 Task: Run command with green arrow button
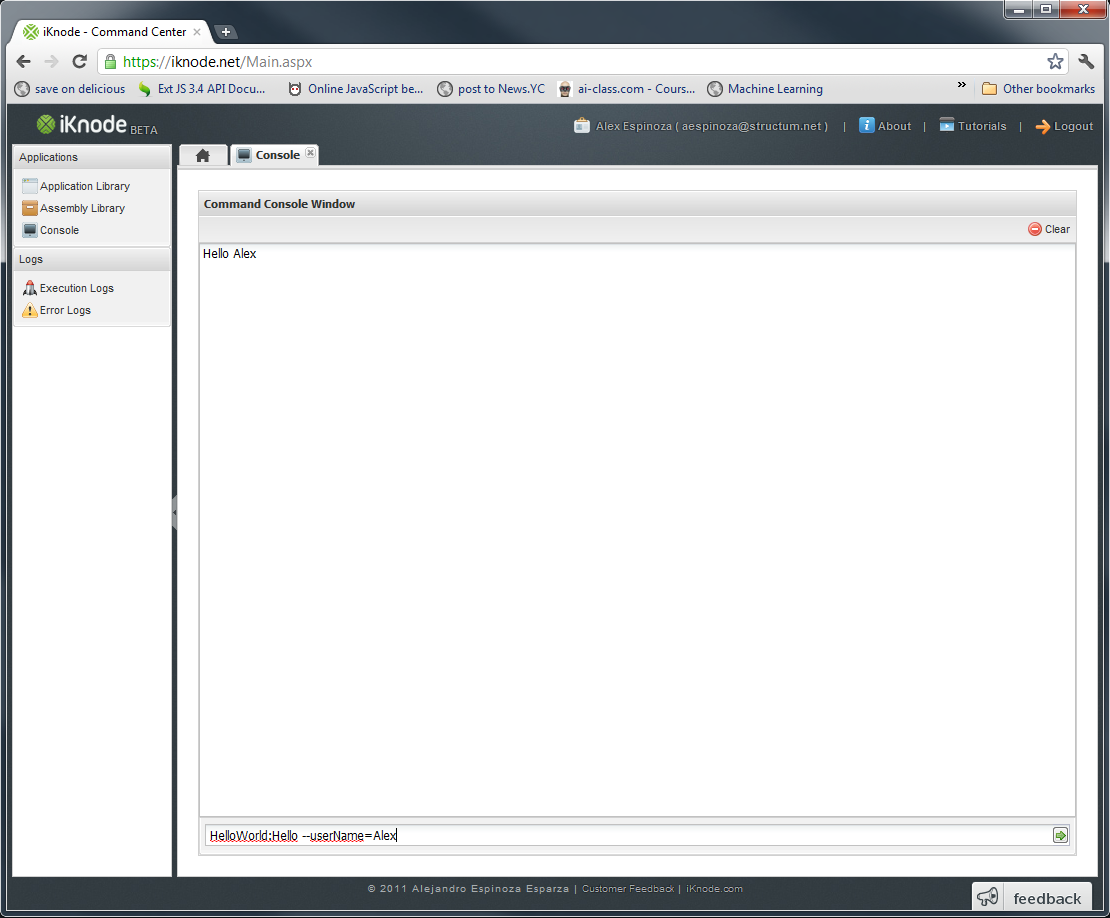(x=1060, y=835)
